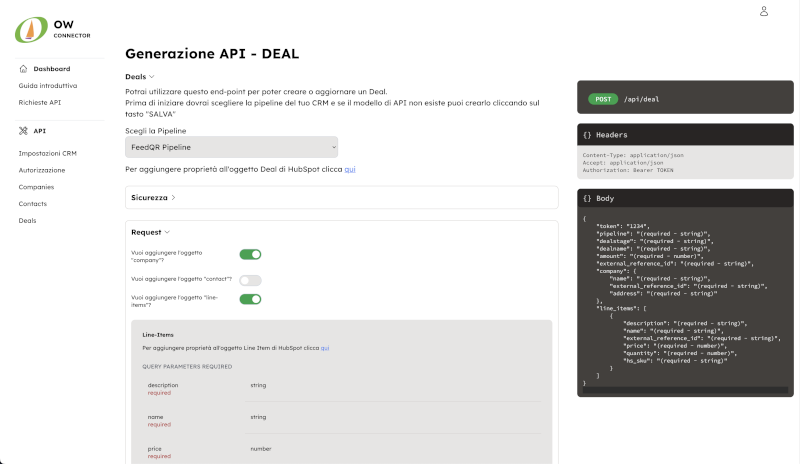Open the user profile icon

pos(764,11)
